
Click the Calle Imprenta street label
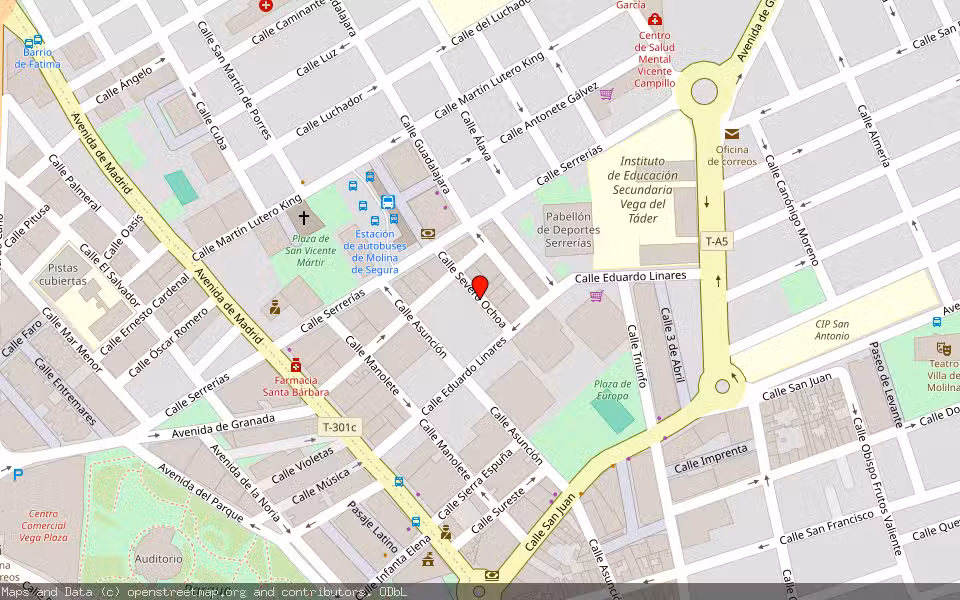(711, 459)
